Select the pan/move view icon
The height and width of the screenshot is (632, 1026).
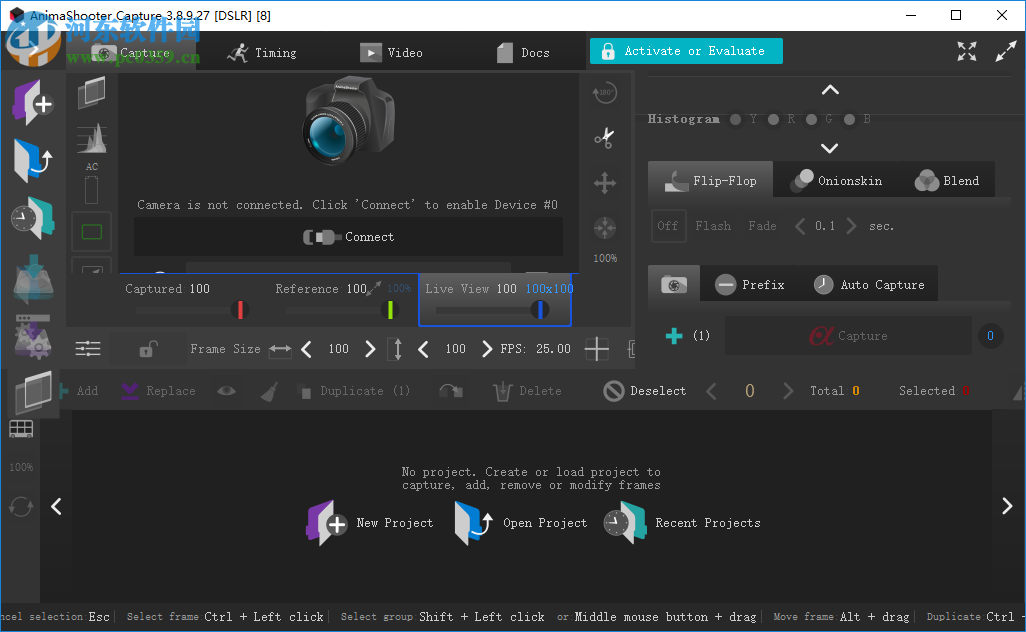click(604, 183)
